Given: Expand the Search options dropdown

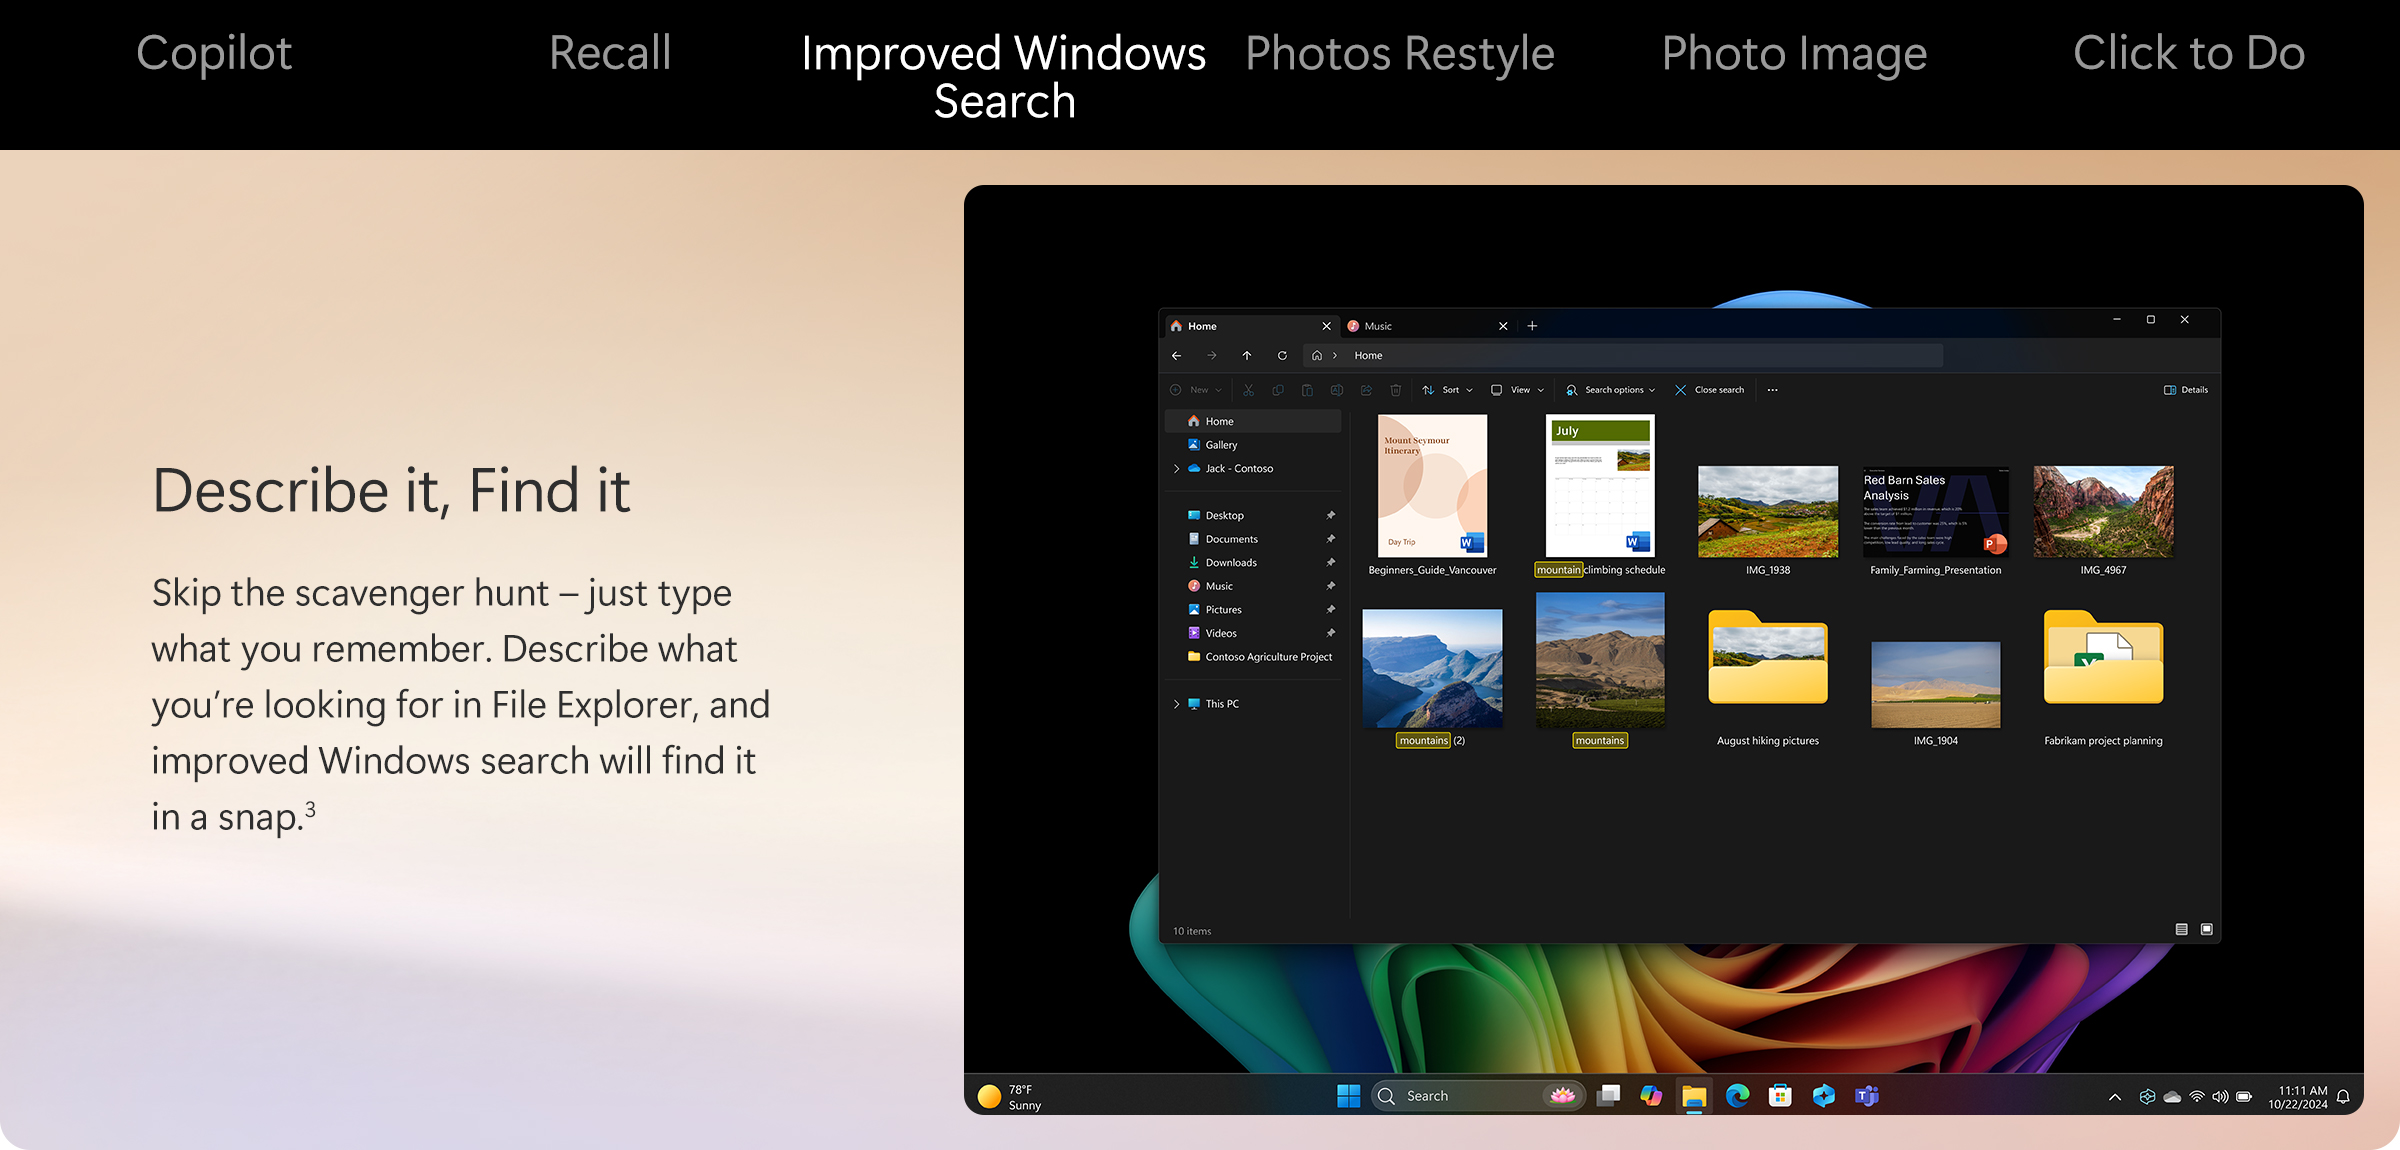Looking at the screenshot, I should coord(1610,390).
